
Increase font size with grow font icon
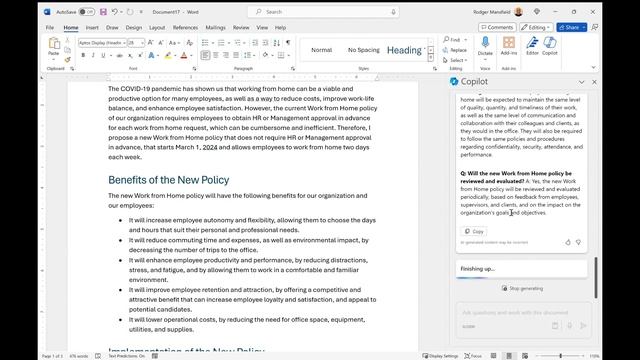tap(151, 42)
